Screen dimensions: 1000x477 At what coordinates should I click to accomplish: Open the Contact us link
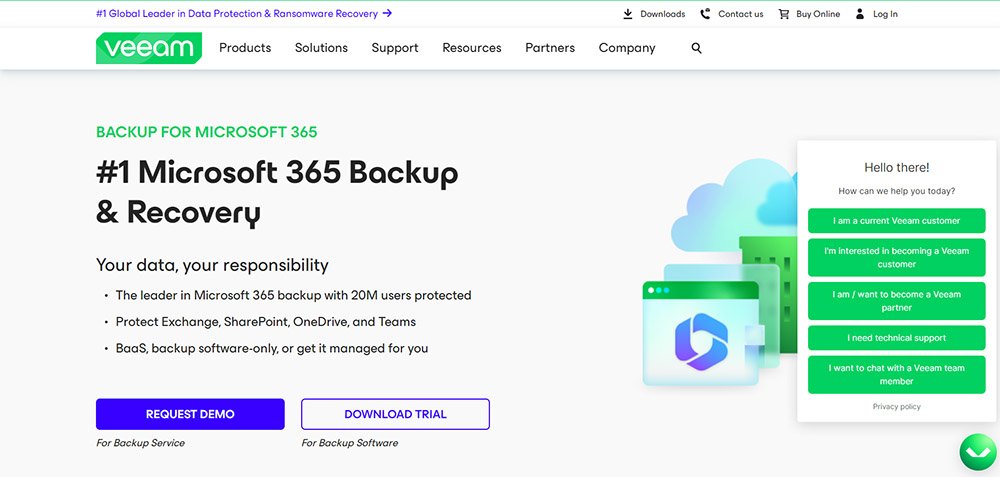[x=740, y=14]
